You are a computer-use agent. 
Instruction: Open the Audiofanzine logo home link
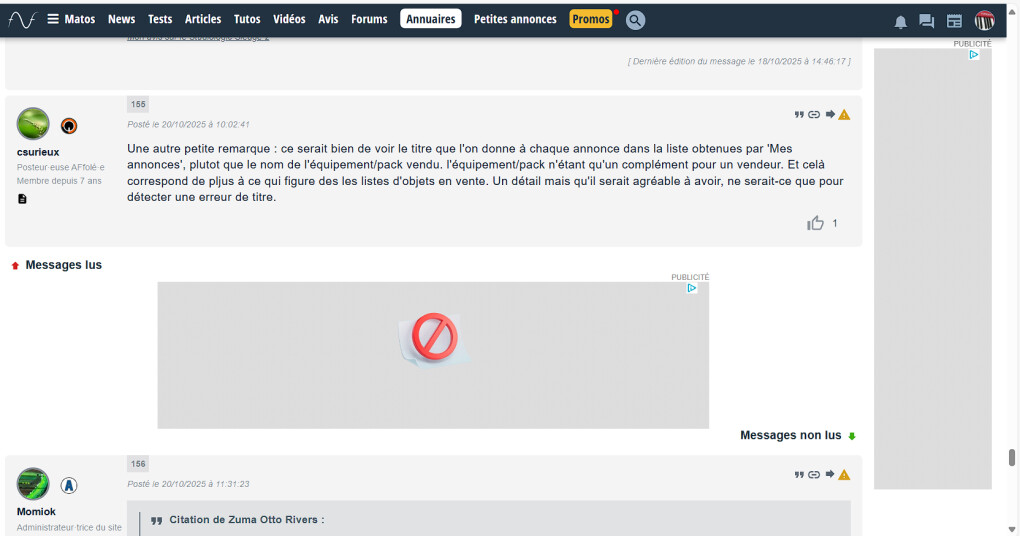(22, 20)
